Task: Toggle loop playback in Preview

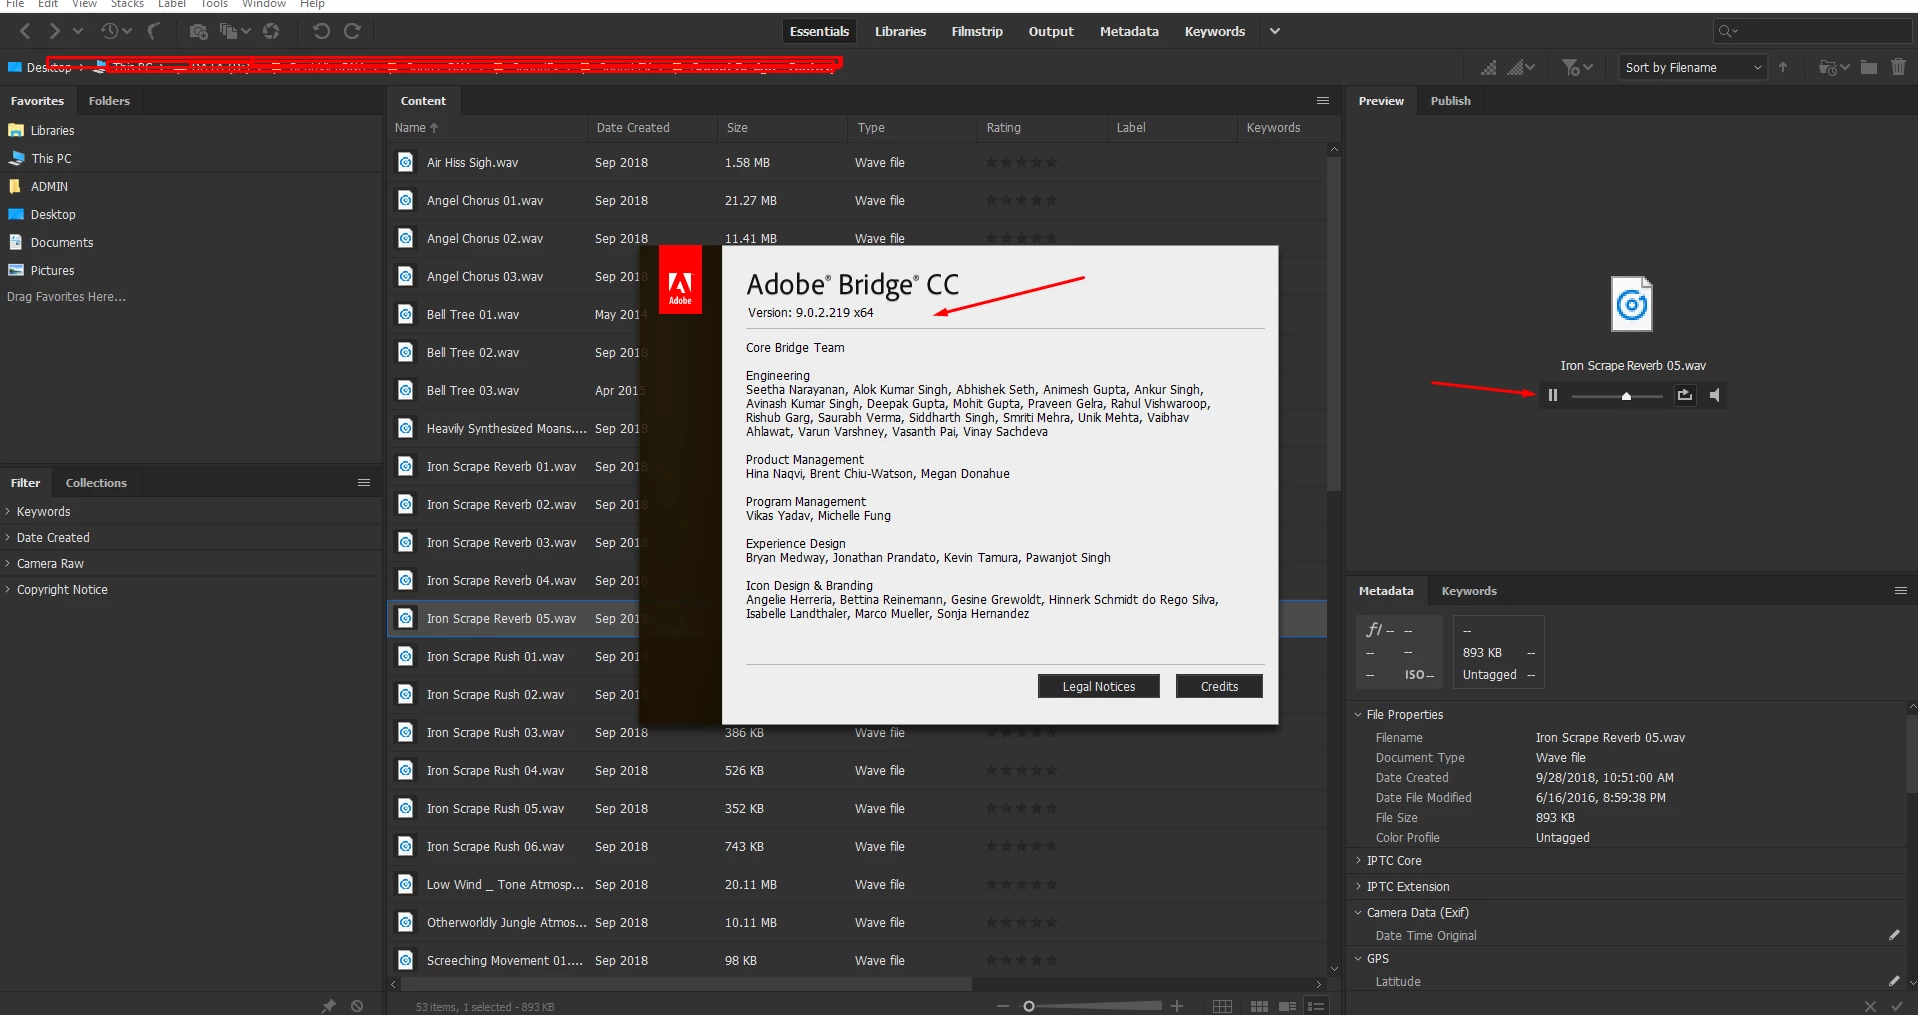Action: point(1685,395)
